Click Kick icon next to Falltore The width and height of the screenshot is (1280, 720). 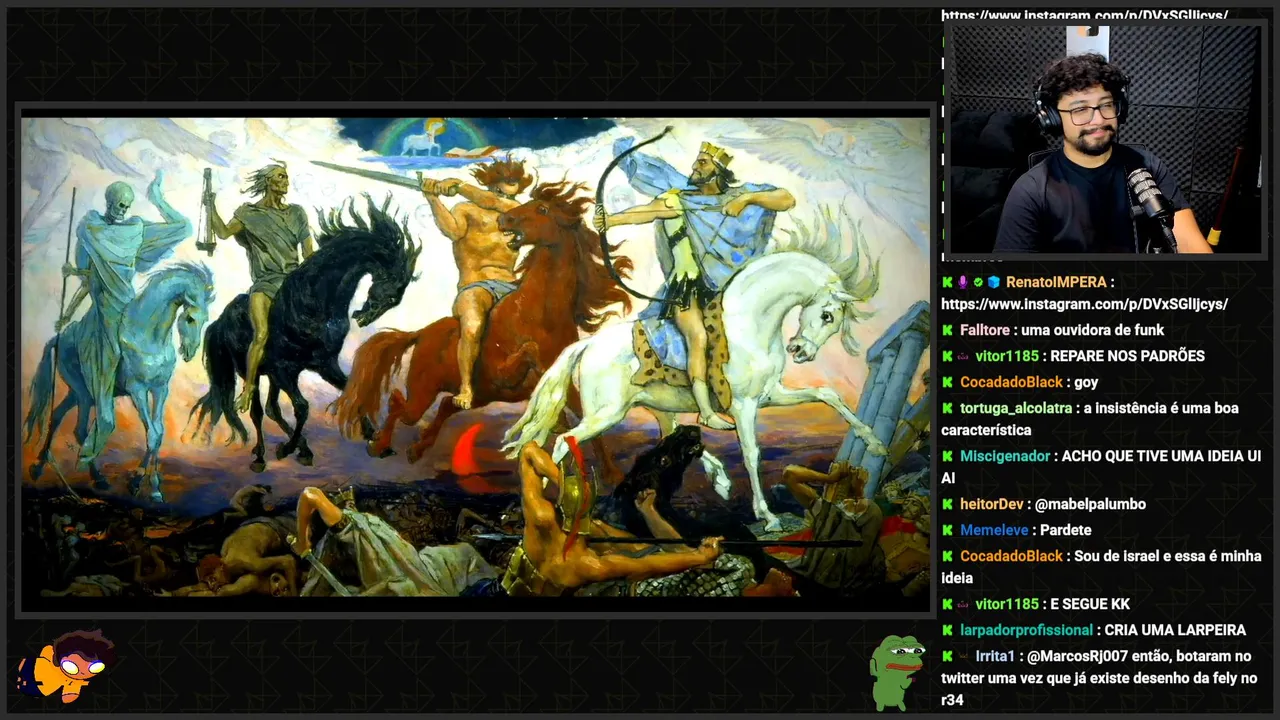point(947,330)
